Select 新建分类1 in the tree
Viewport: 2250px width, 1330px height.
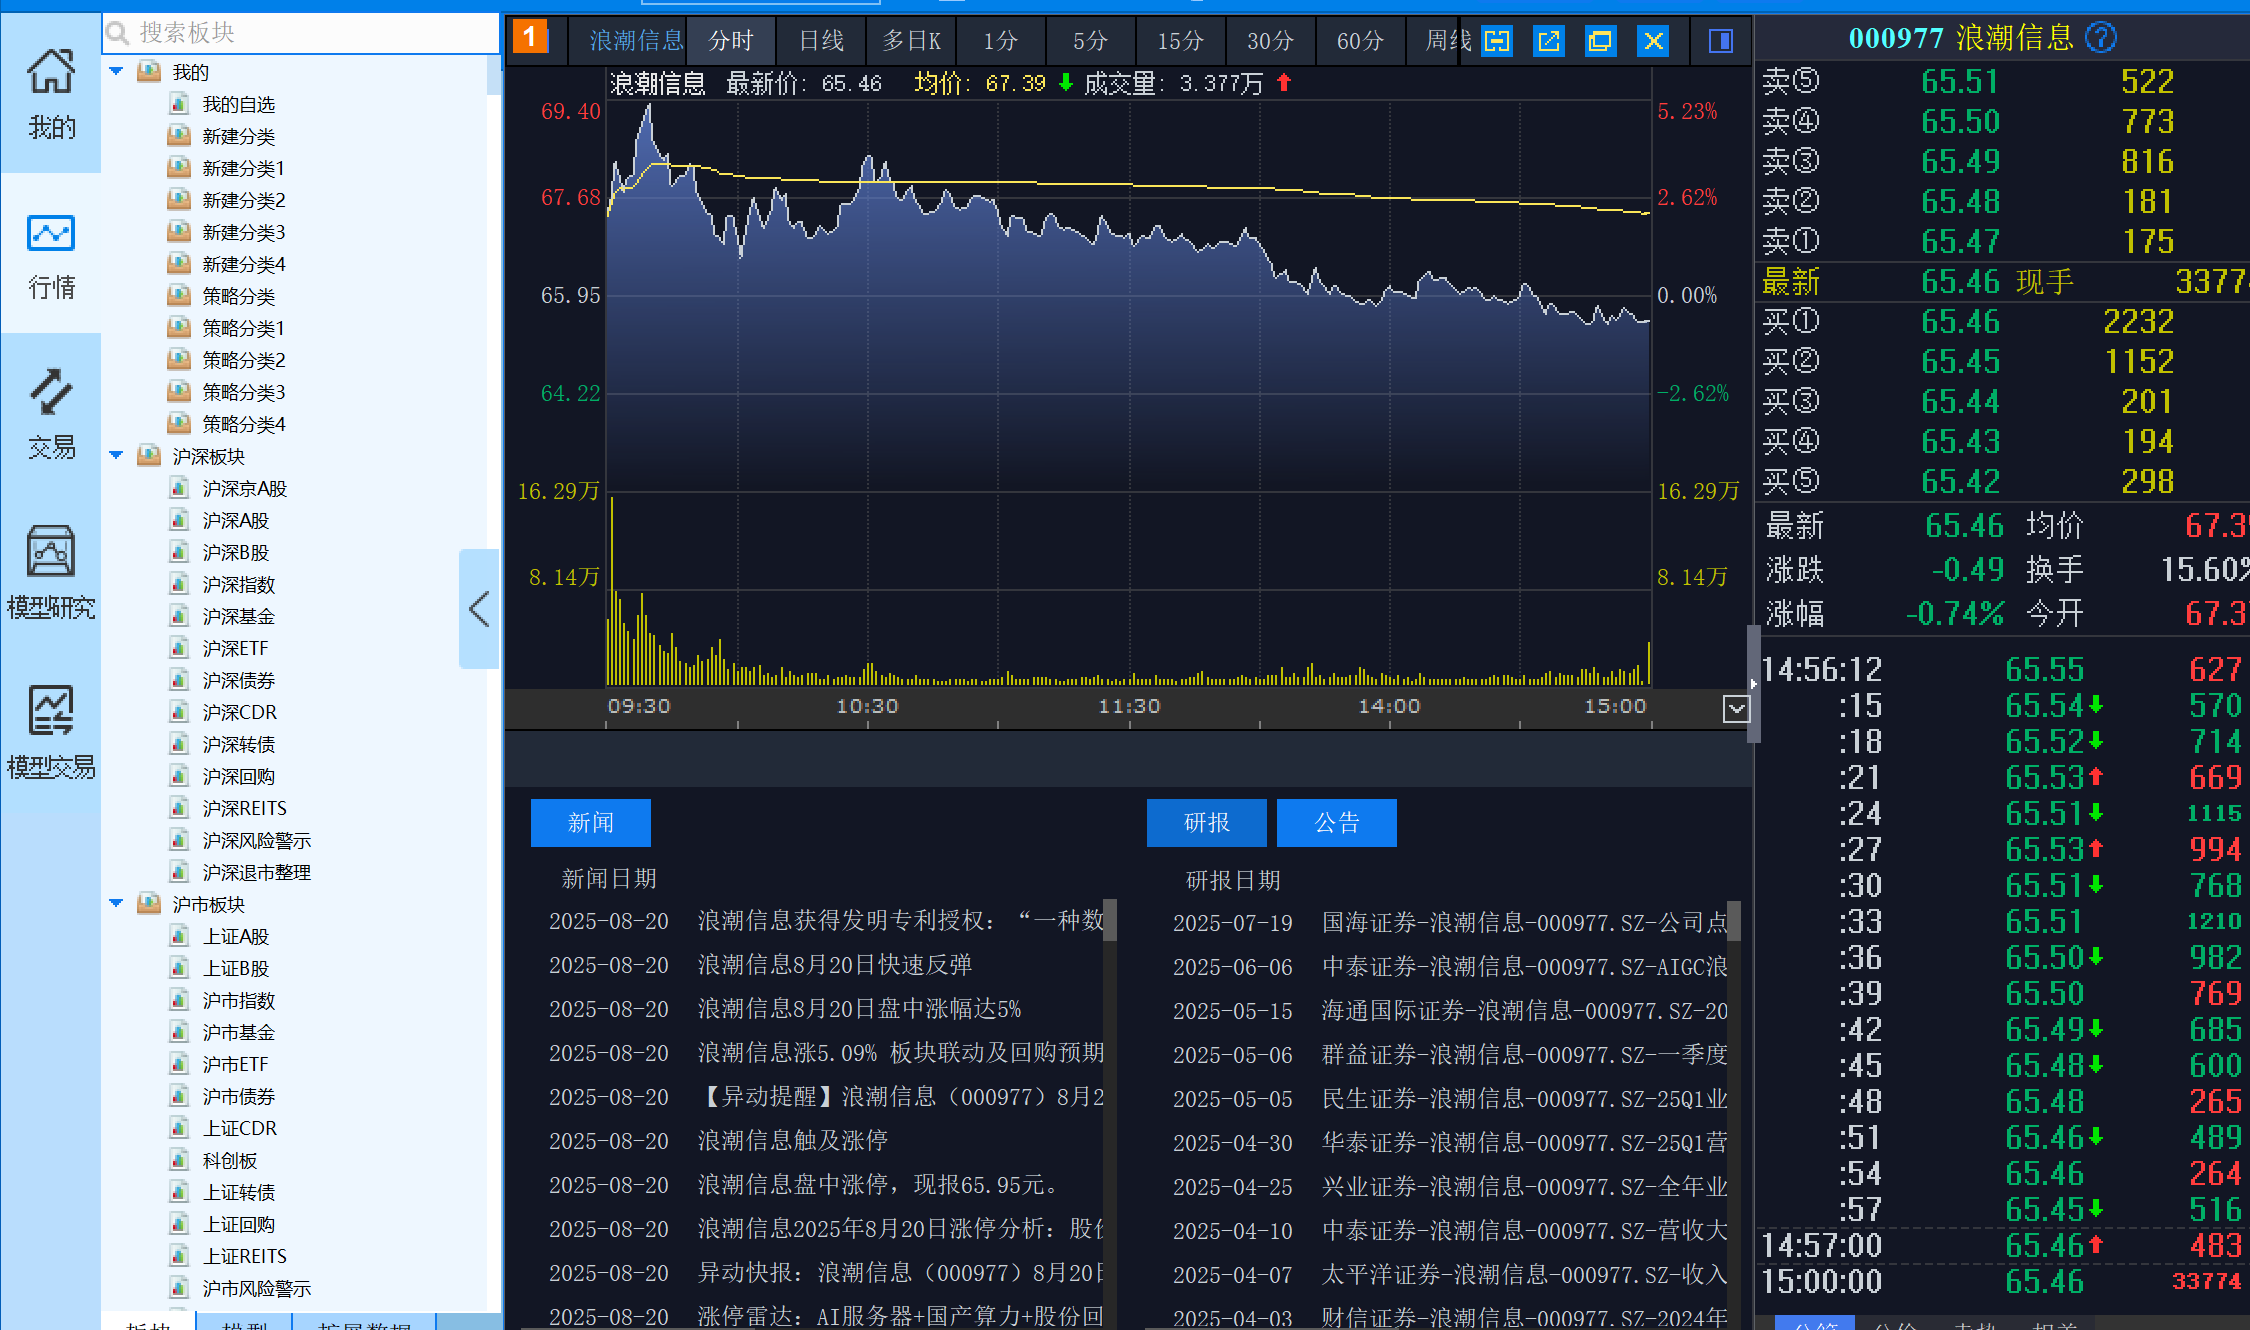243,168
